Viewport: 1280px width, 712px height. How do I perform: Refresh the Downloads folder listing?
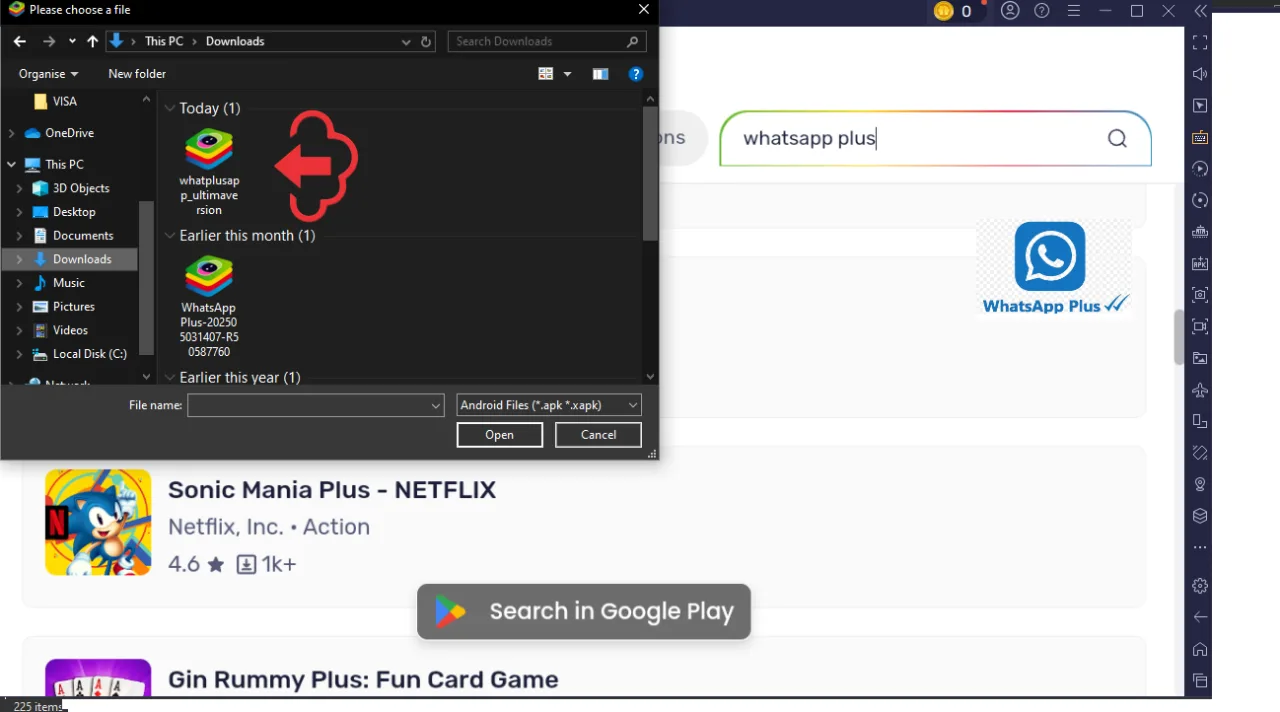tap(427, 42)
